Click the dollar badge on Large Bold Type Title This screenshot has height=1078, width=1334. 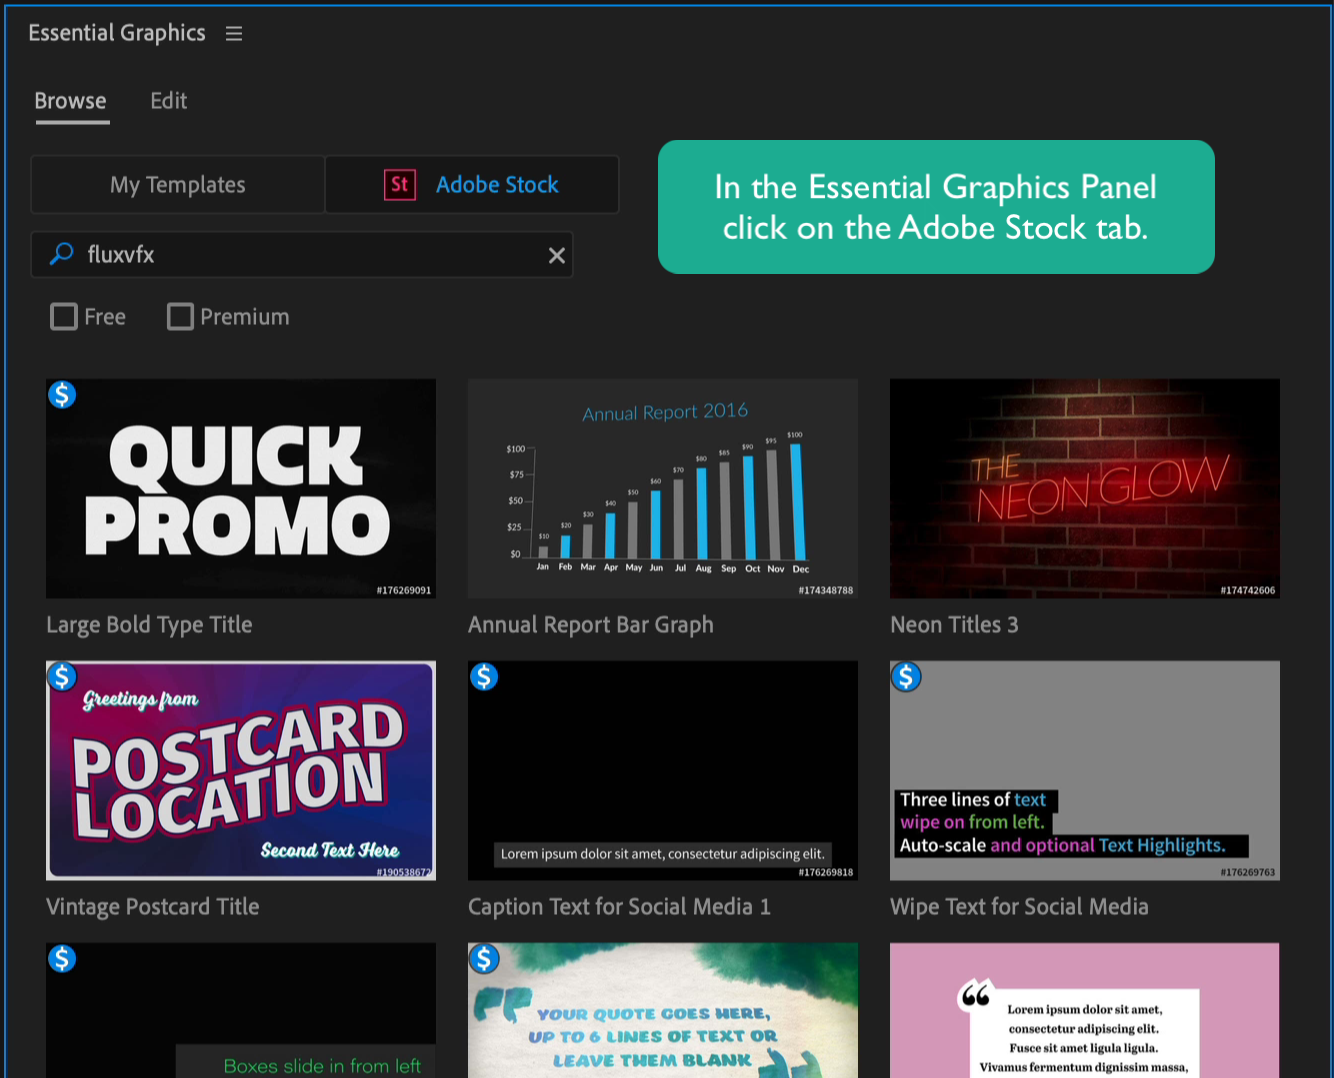pos(62,395)
